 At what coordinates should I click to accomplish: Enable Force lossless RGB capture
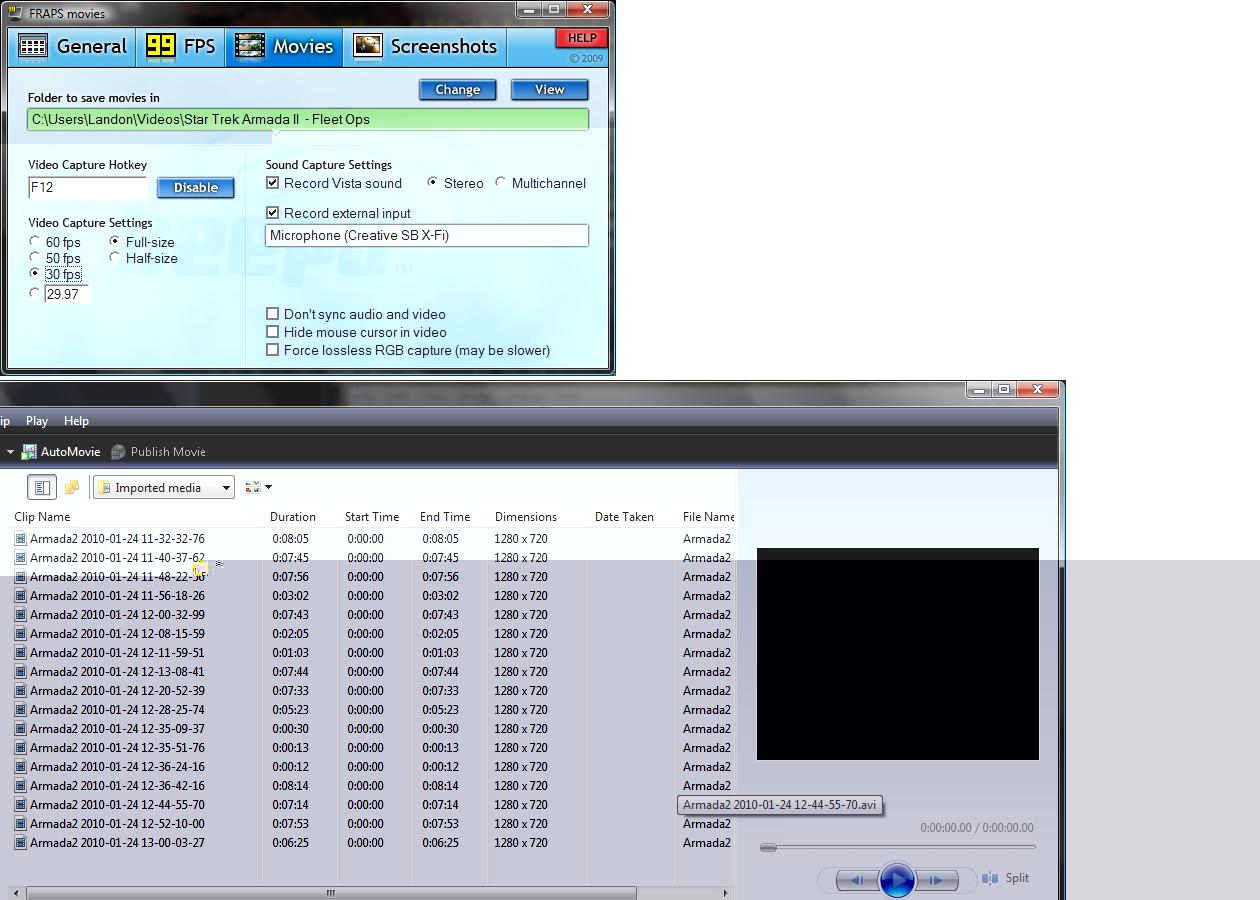(272, 350)
